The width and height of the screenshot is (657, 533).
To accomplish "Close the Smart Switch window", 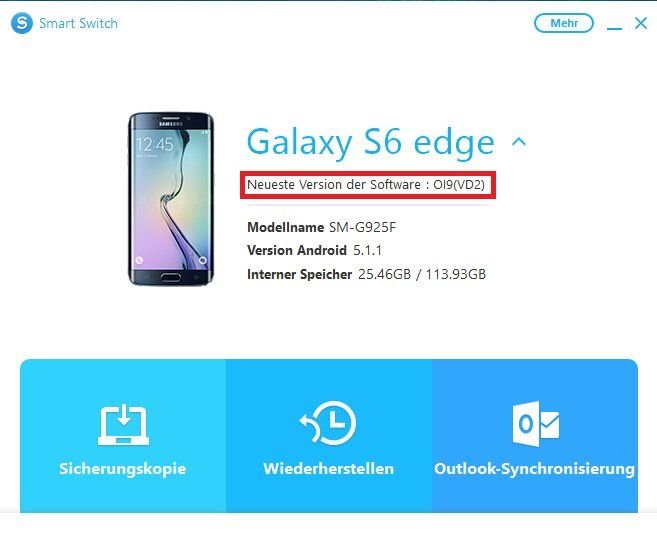I will (641, 23).
